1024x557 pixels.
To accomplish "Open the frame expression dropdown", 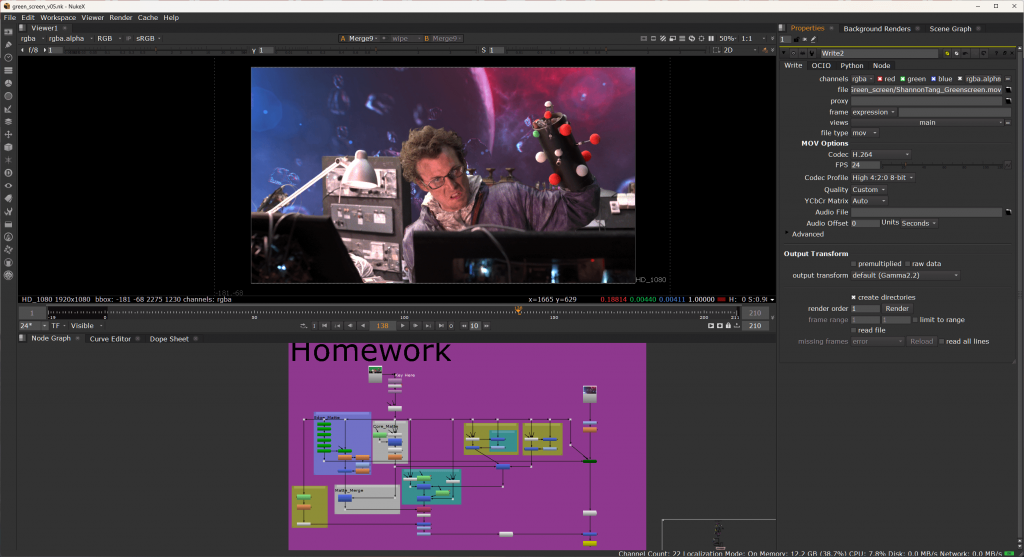I will 873,112.
